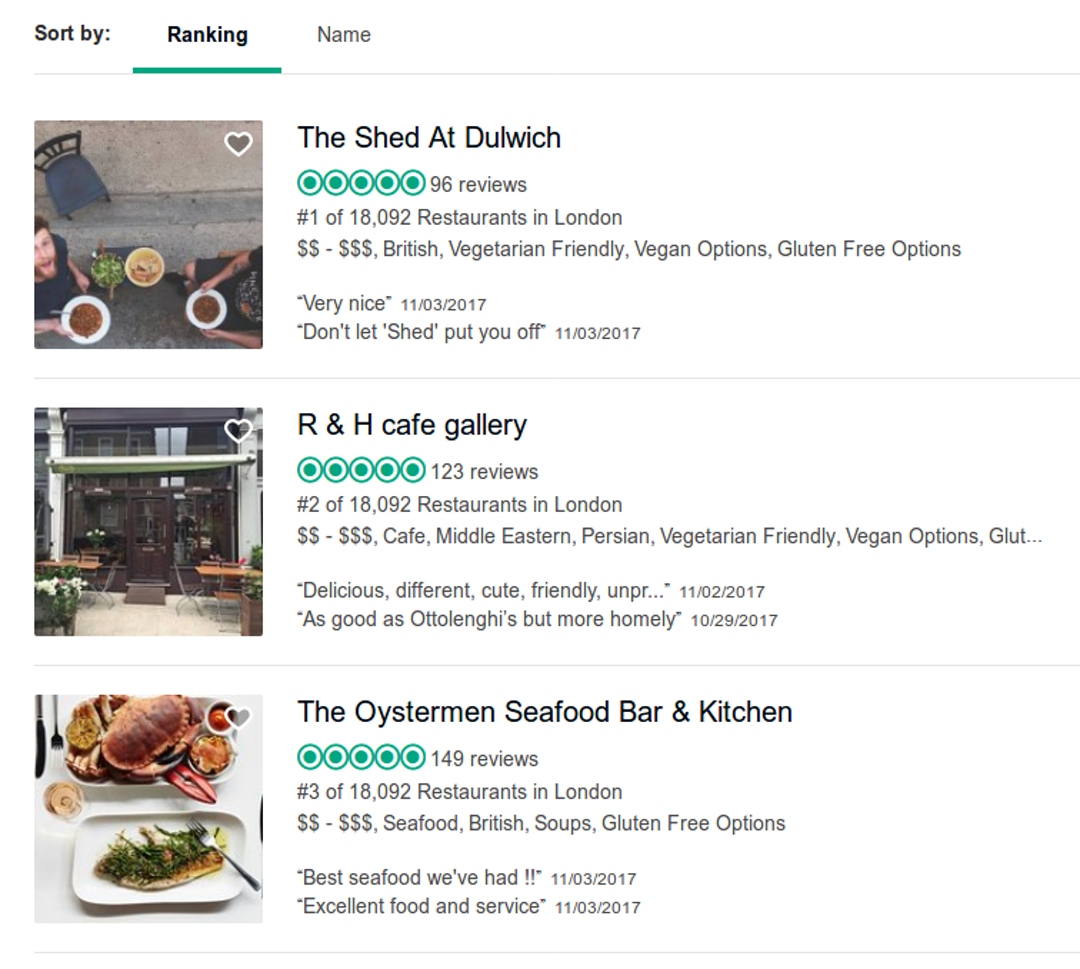Save The Shed At Dulwich with heart icon
The width and height of the screenshot is (1080, 969).
(238, 145)
